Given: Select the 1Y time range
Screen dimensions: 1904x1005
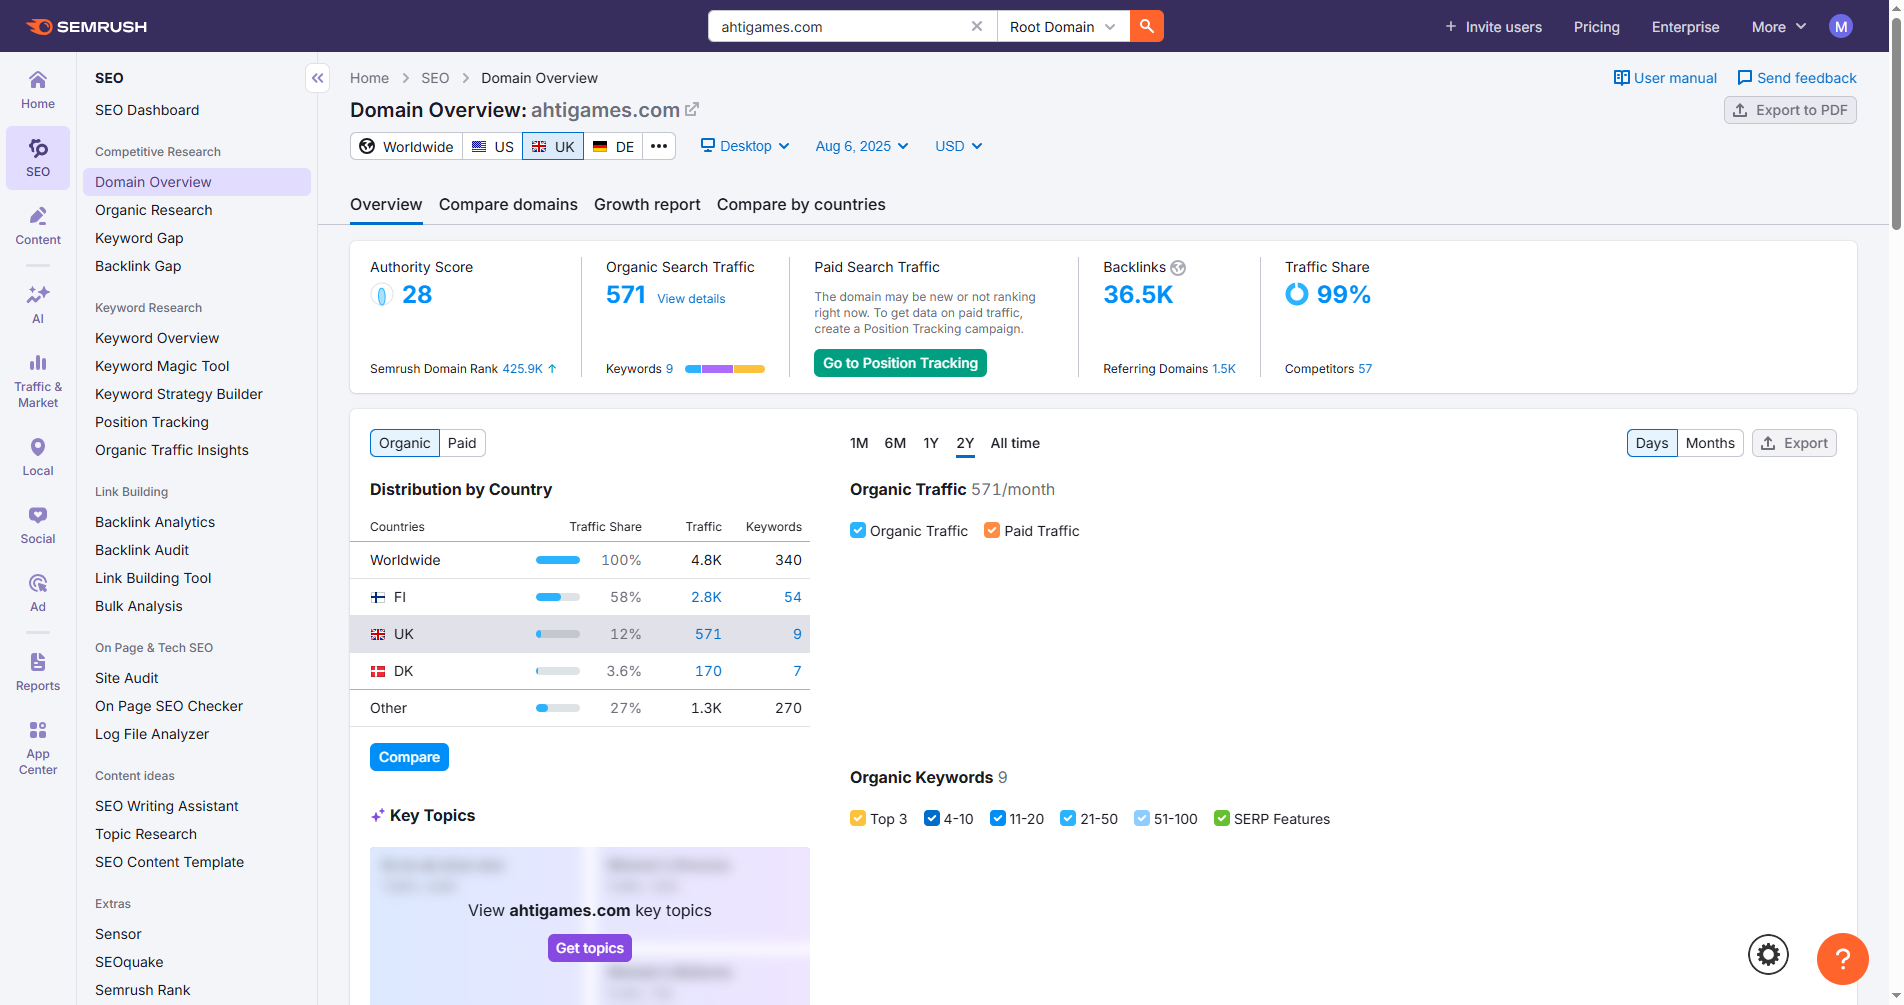Looking at the screenshot, I should [931, 443].
